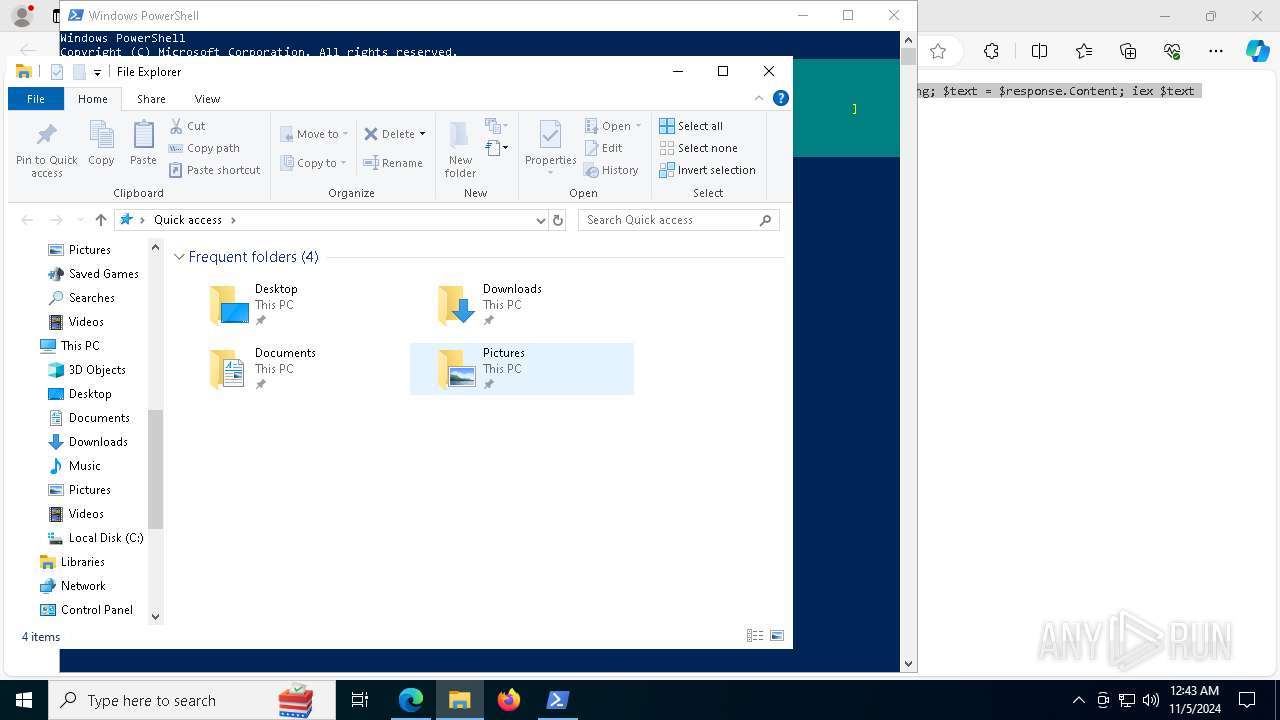Select Network in navigation pane
This screenshot has width=1280, height=720.
tap(72, 586)
